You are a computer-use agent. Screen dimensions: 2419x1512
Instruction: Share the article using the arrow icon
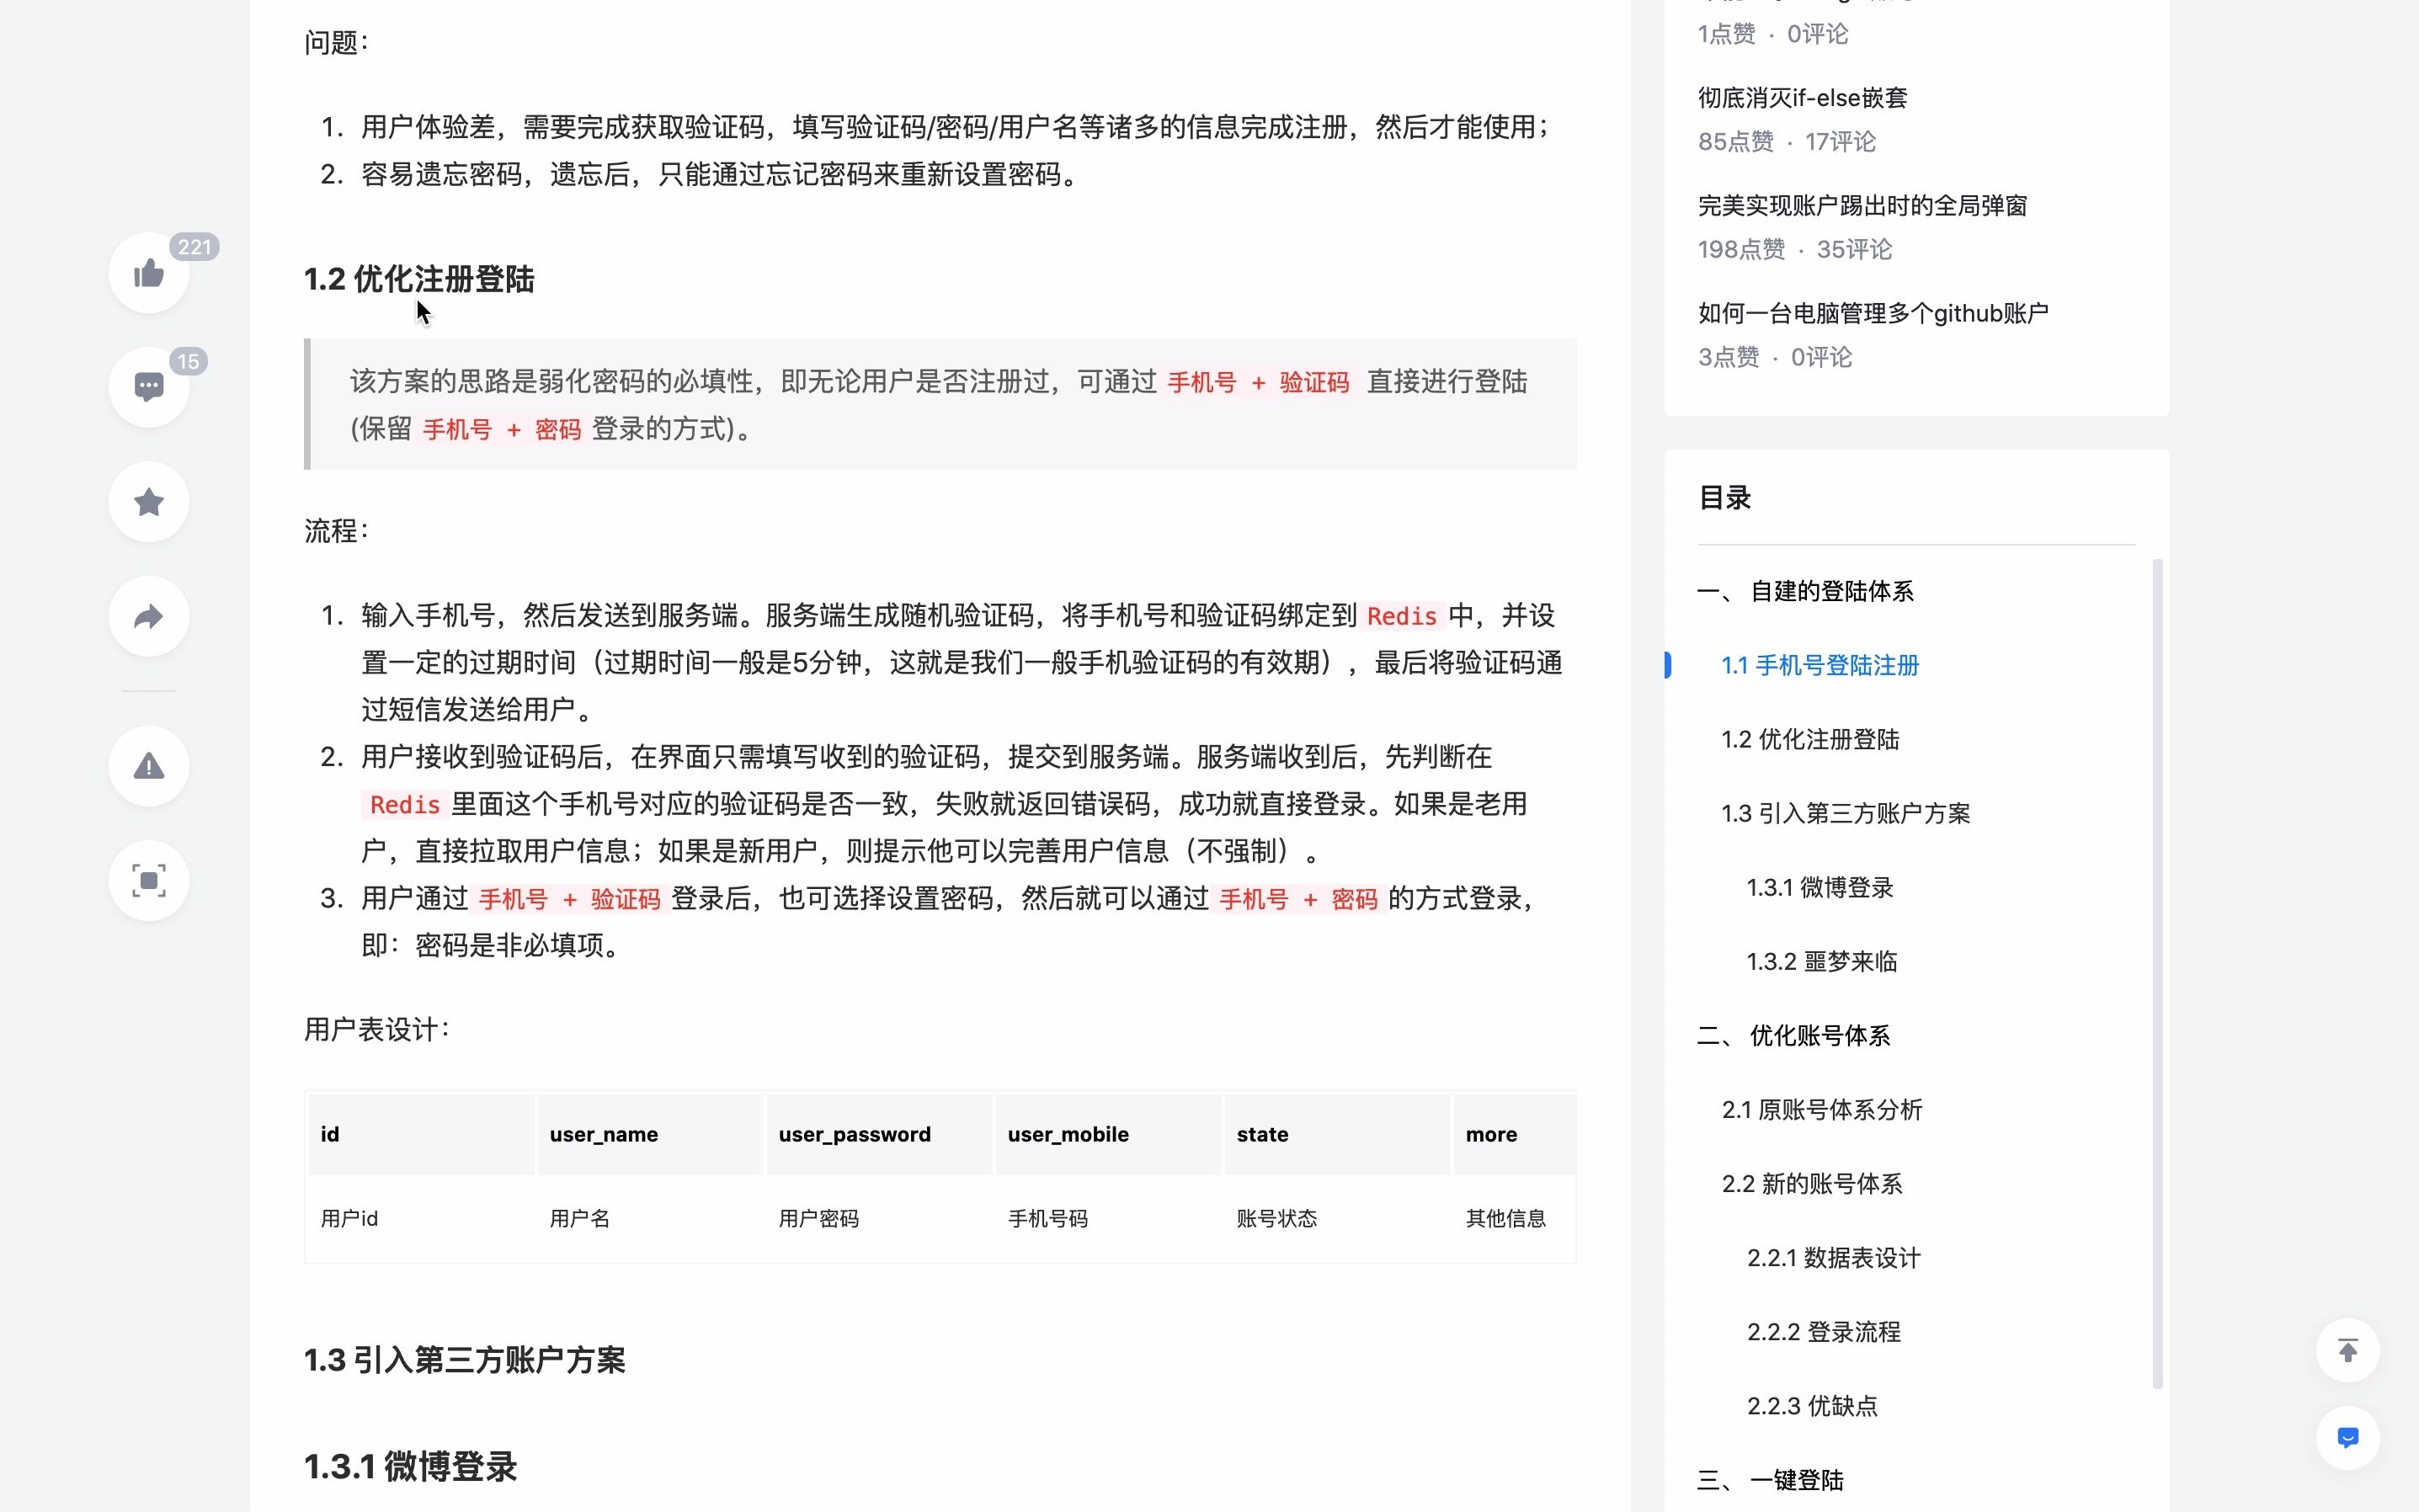[x=149, y=616]
